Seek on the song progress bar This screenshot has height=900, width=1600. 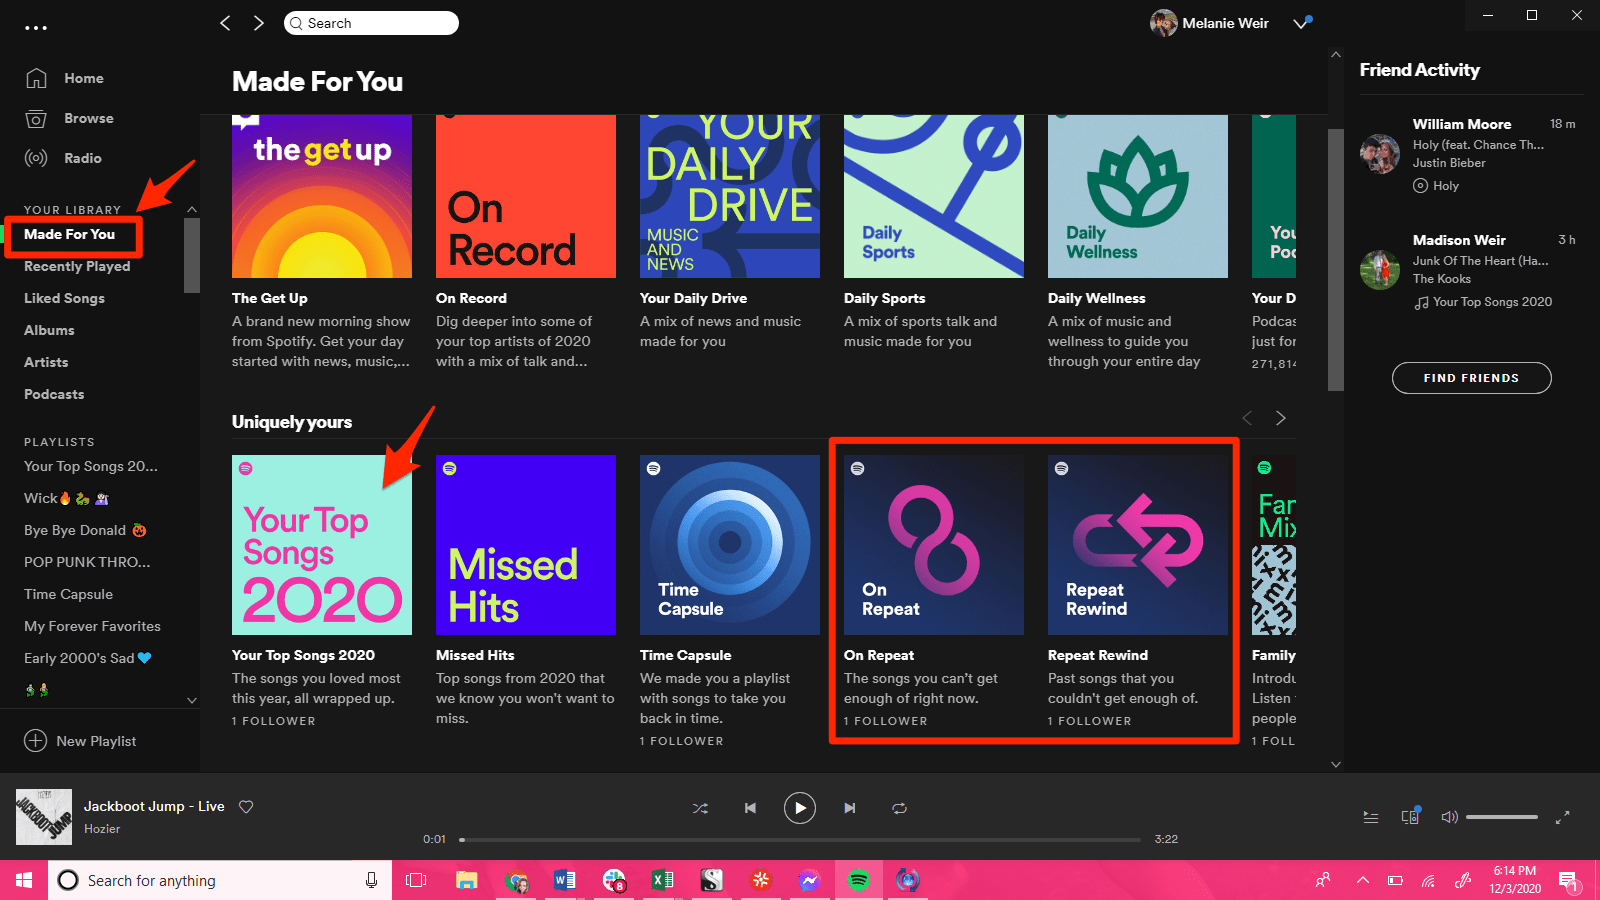click(x=800, y=840)
